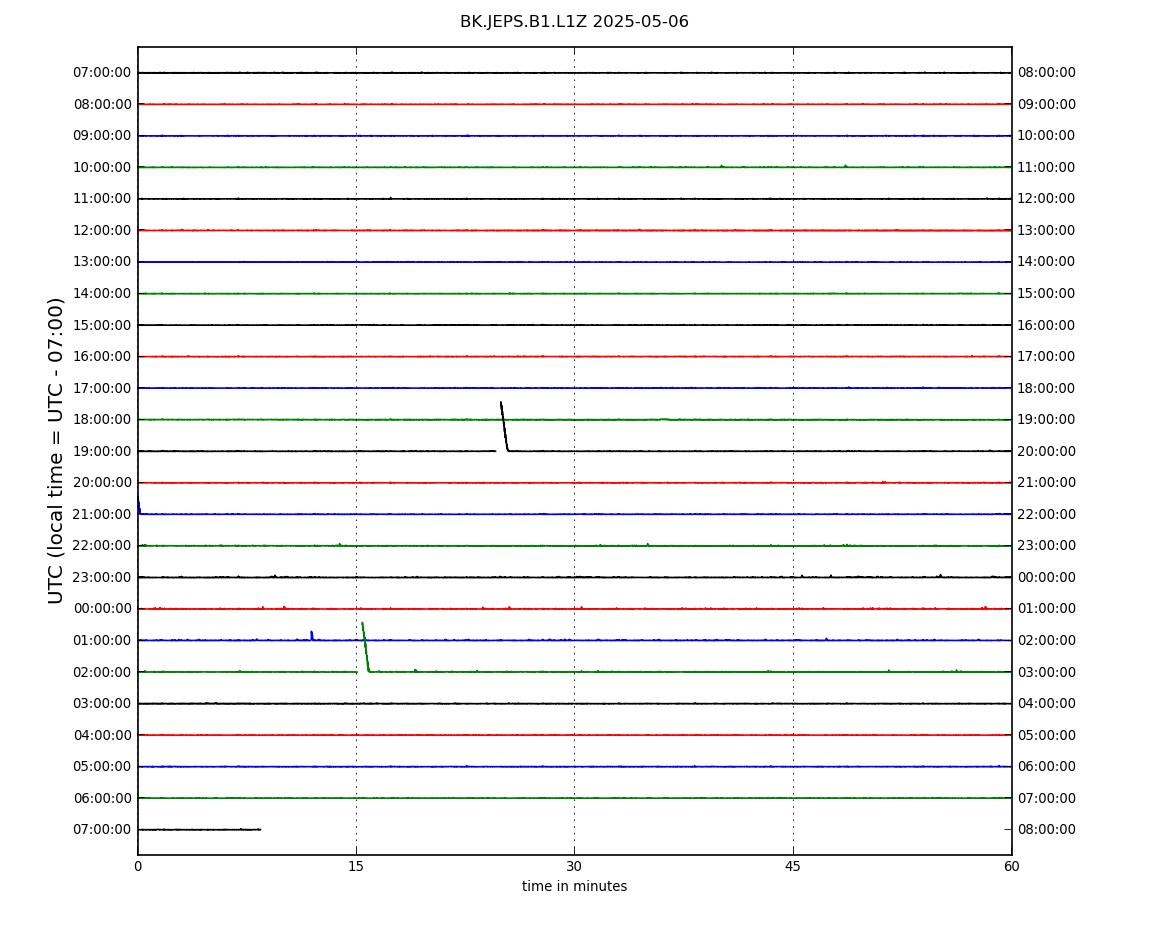Select x-axis tick label 0

138,866
